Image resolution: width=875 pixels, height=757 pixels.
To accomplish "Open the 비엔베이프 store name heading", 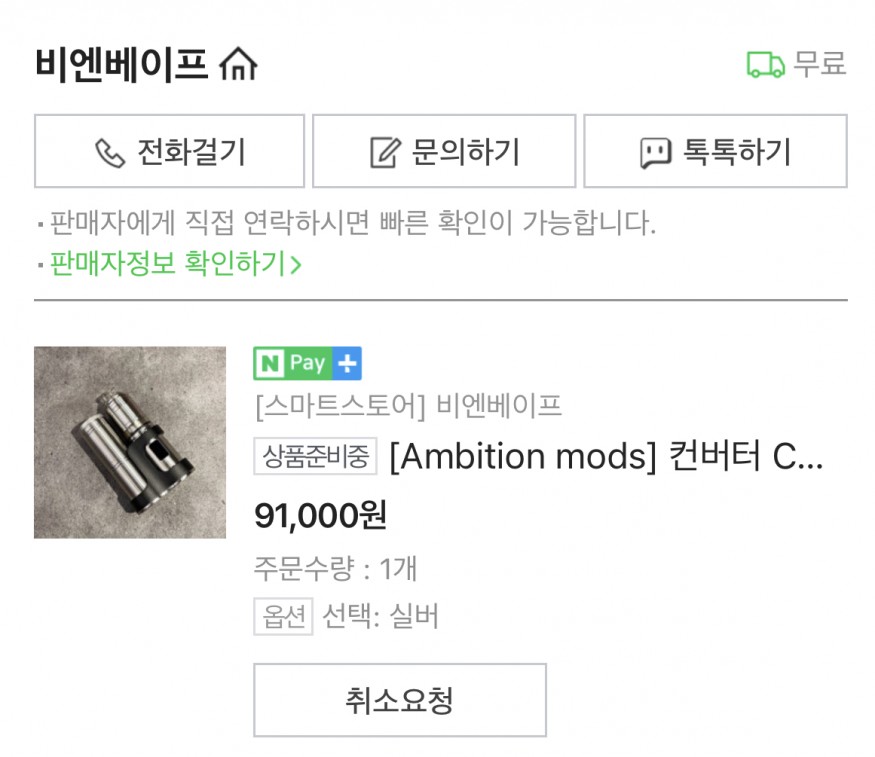I will click(x=121, y=65).
